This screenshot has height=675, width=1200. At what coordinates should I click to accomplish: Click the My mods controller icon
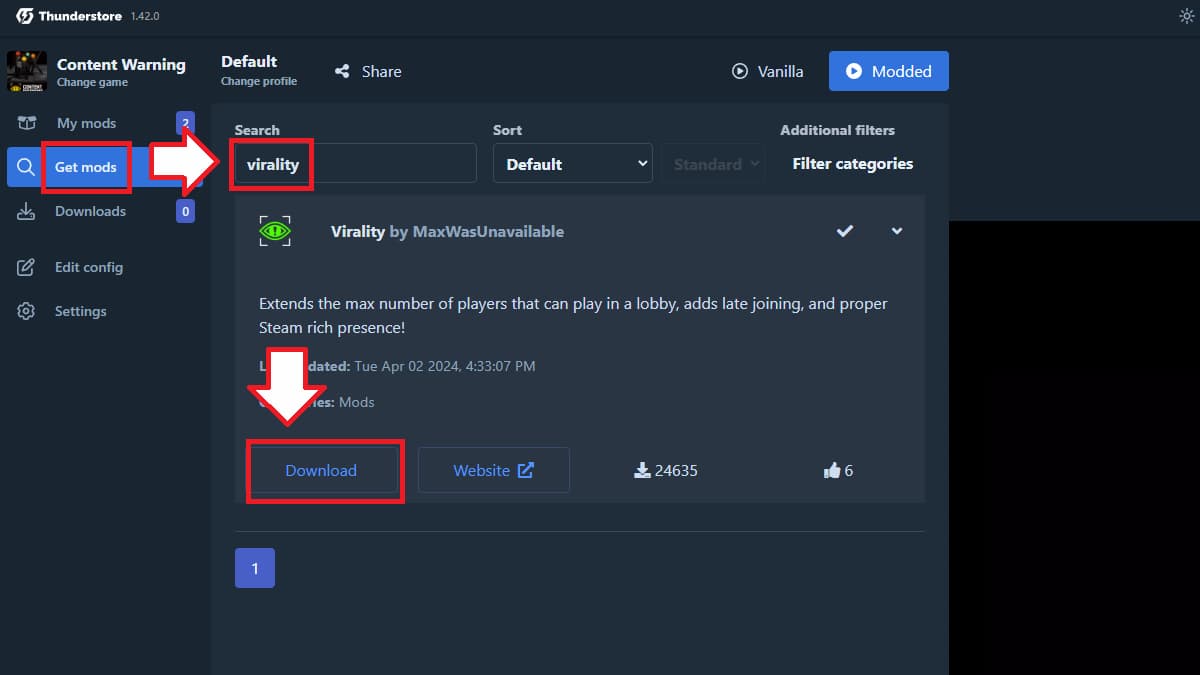tap(25, 123)
